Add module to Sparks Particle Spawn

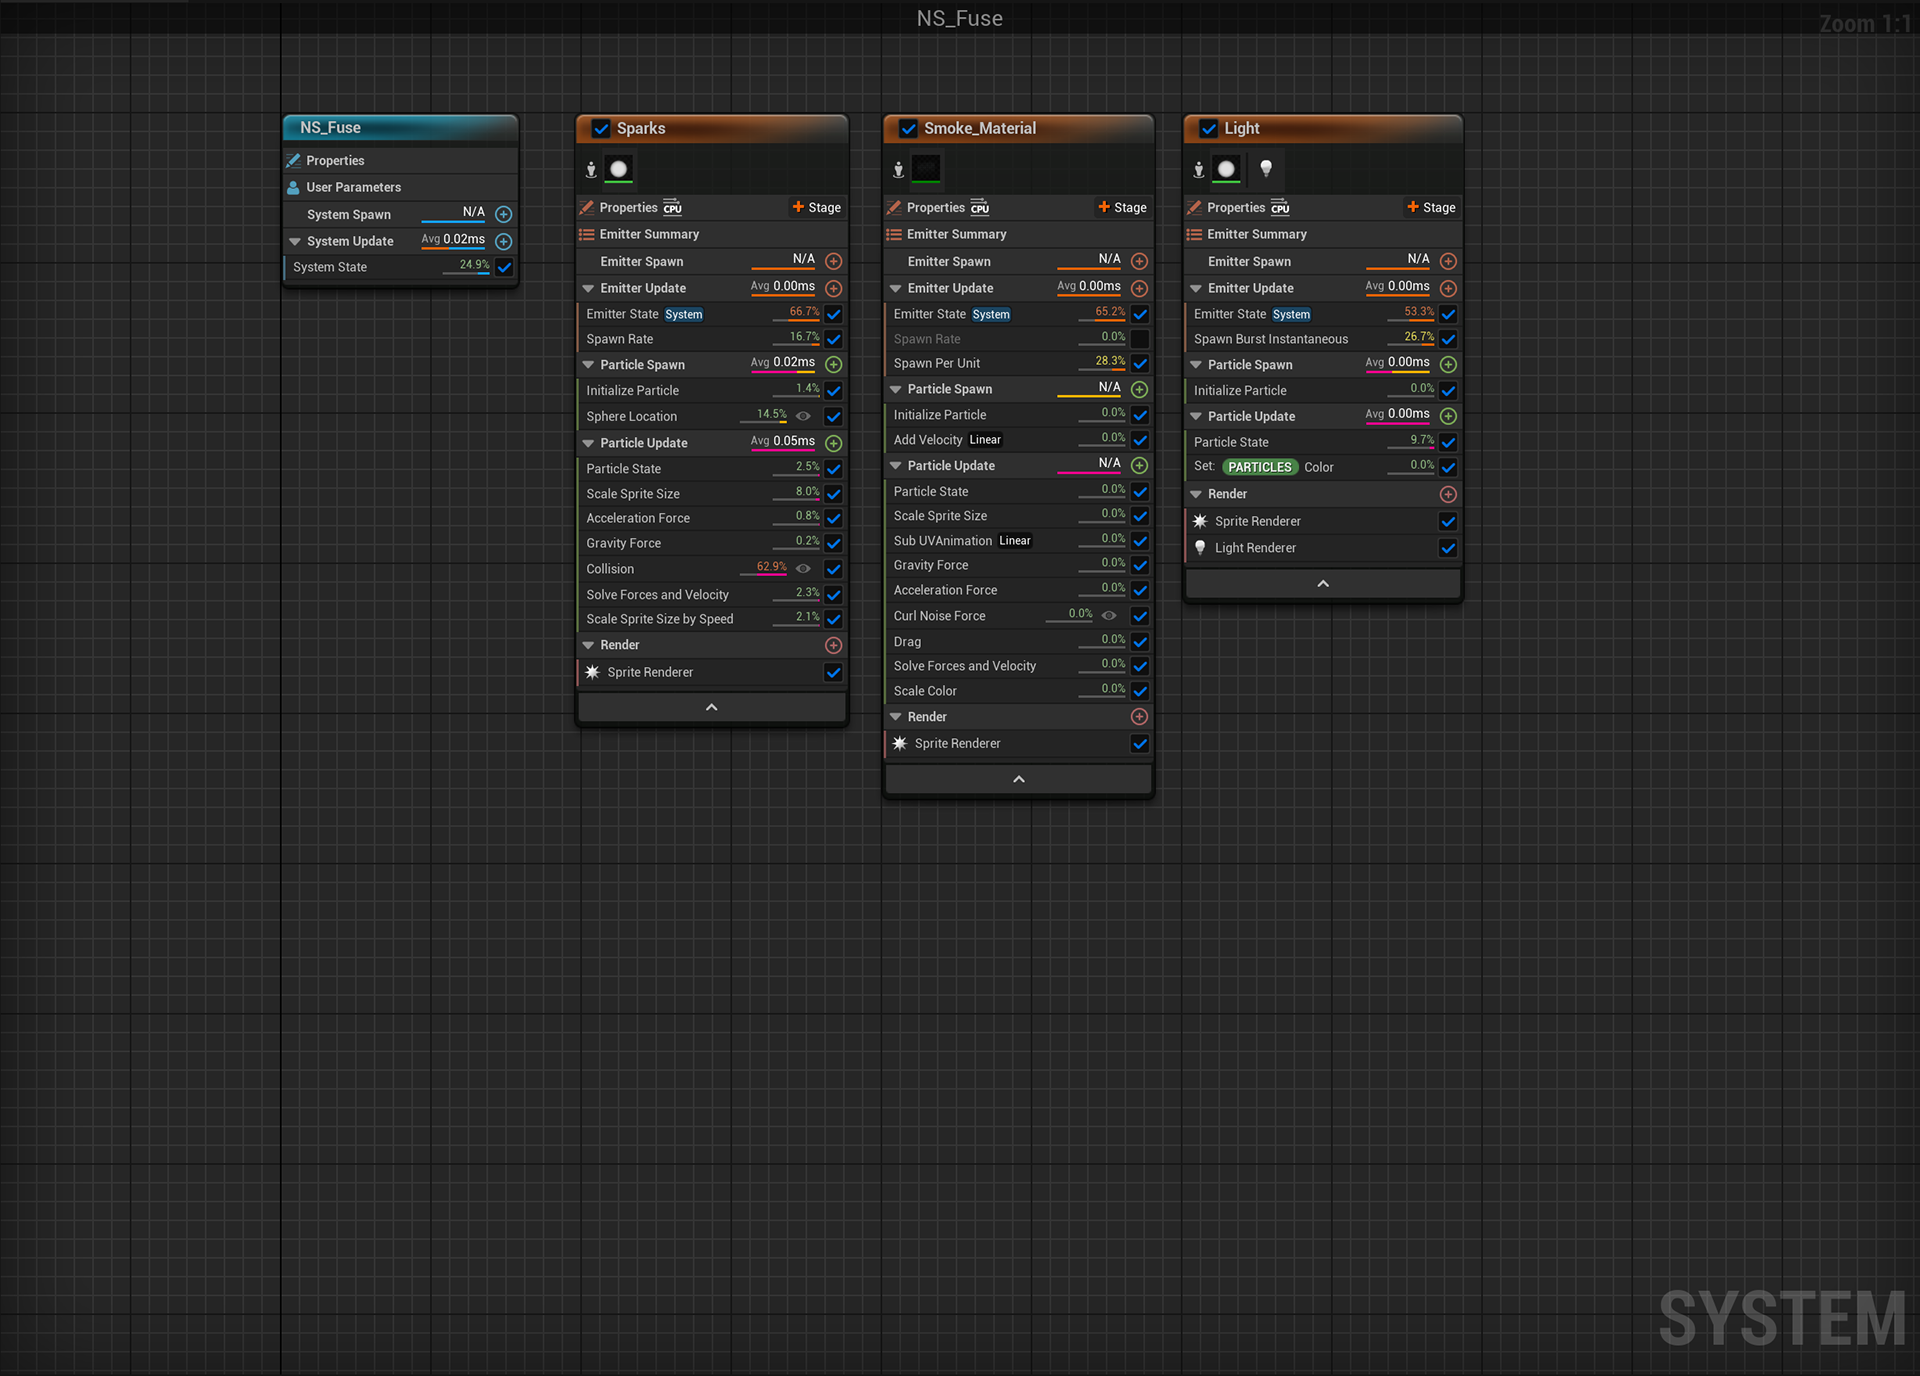click(x=833, y=365)
